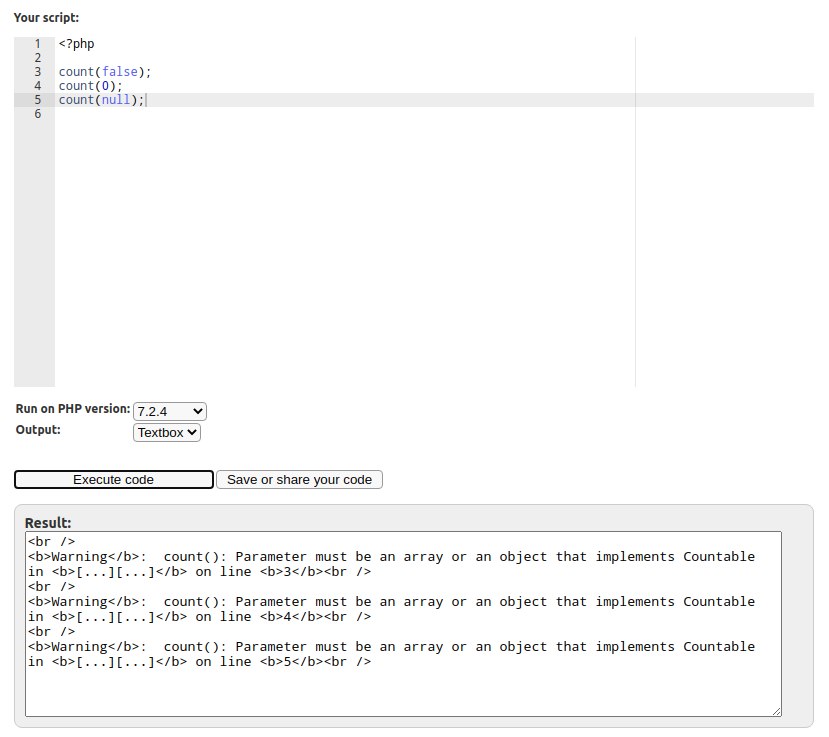The width and height of the screenshot is (829, 737).
Task: Click the 'Output:' label
Action: [x=38, y=430]
